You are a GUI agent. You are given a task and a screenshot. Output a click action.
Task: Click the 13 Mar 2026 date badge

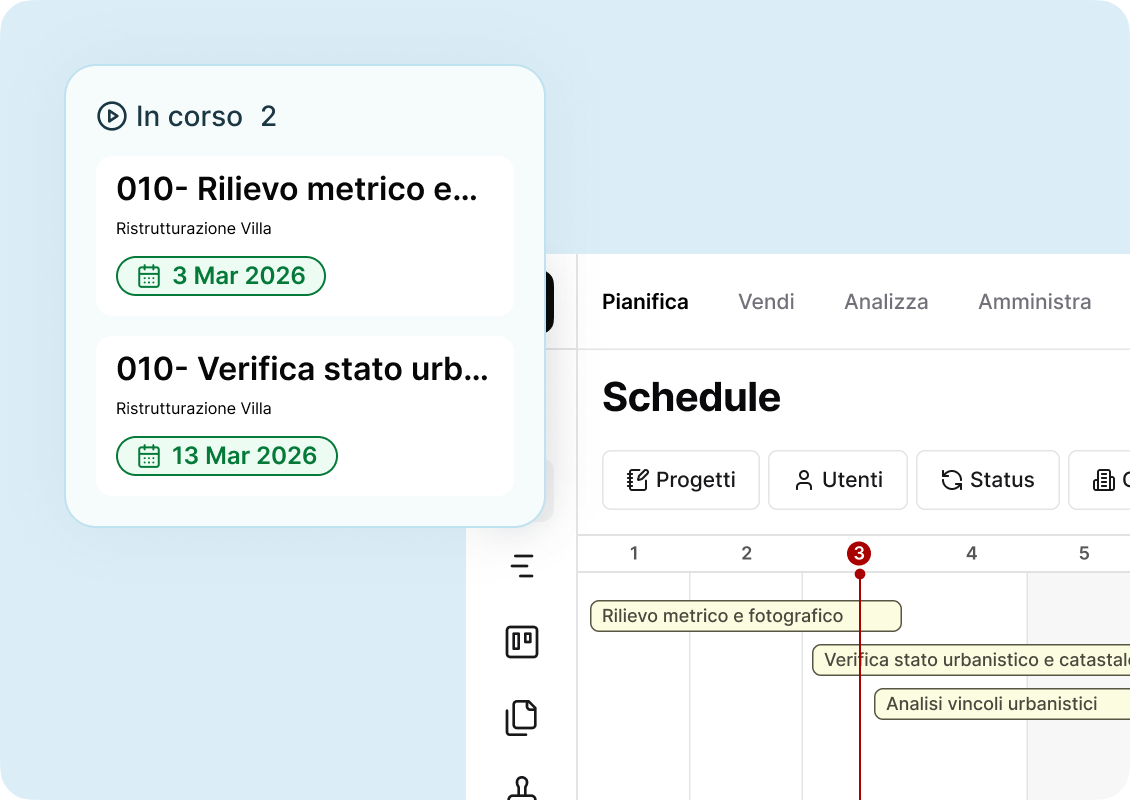click(x=226, y=456)
